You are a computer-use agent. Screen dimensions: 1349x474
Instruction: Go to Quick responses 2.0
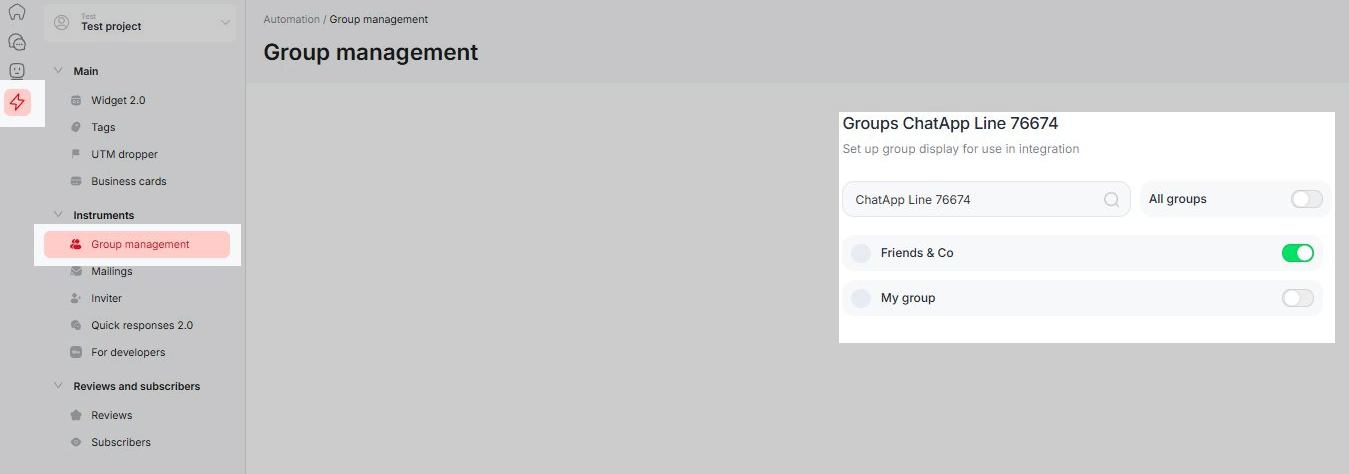141,325
